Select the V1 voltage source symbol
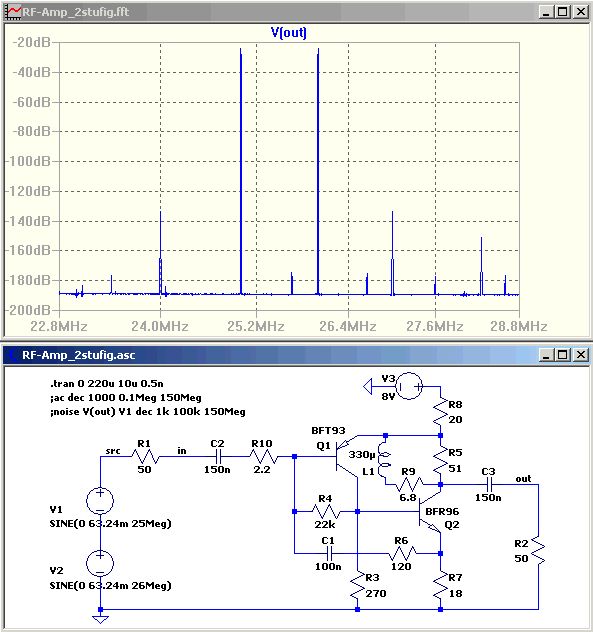Viewport: 593px width, 632px height. (x=100, y=500)
